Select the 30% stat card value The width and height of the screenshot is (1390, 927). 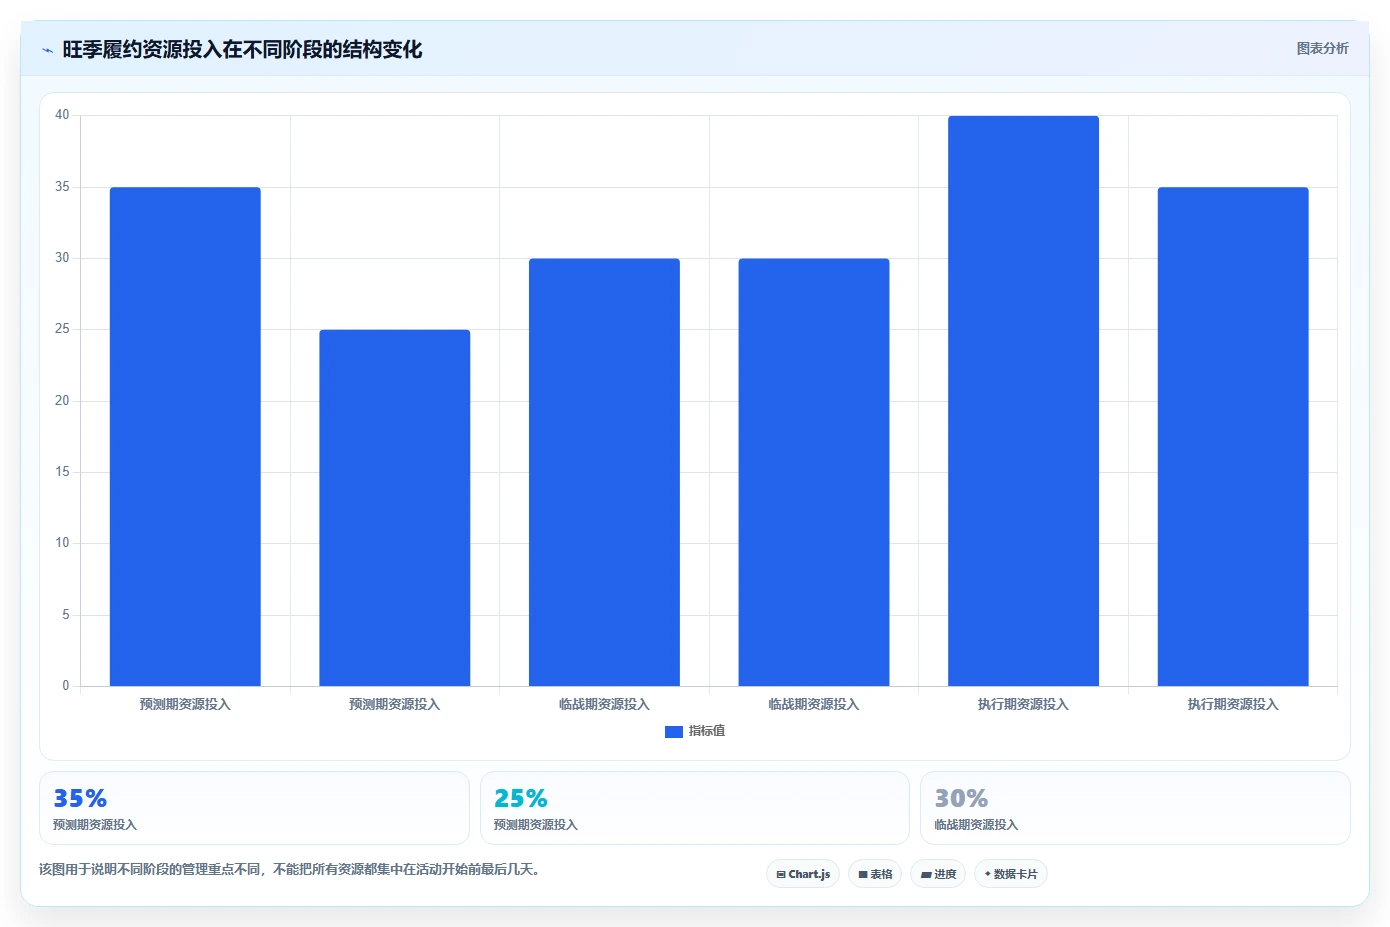(961, 798)
